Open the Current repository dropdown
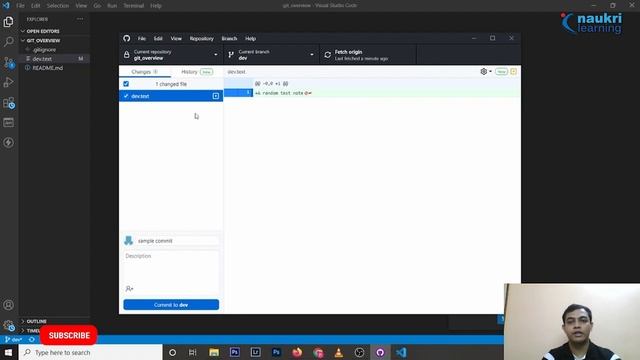Screen dimensions: 640x360 pos(171,55)
